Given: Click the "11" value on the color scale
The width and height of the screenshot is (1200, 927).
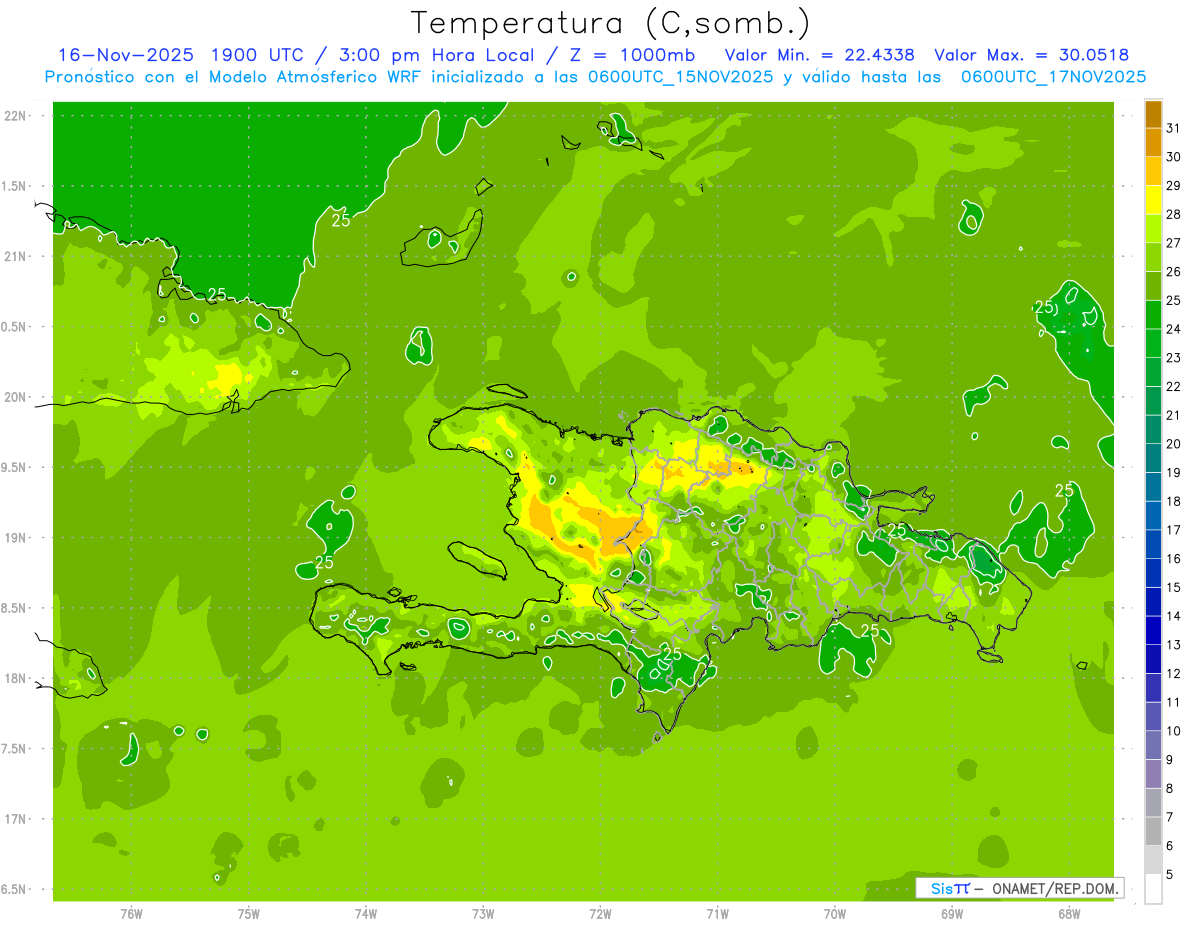Looking at the screenshot, I should click(1174, 703).
